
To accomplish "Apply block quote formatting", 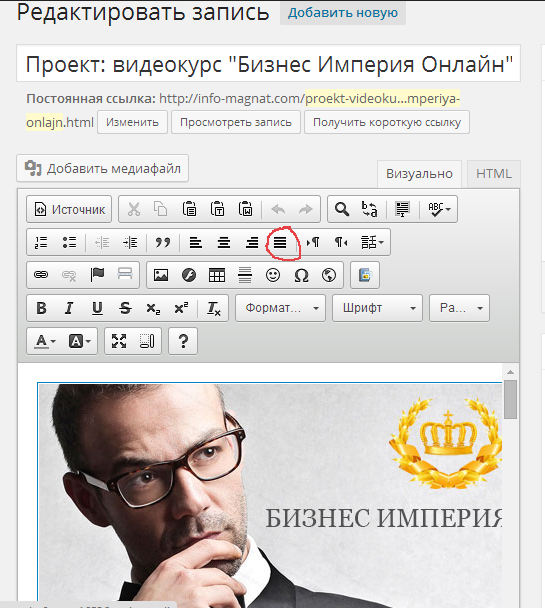I will coord(163,242).
